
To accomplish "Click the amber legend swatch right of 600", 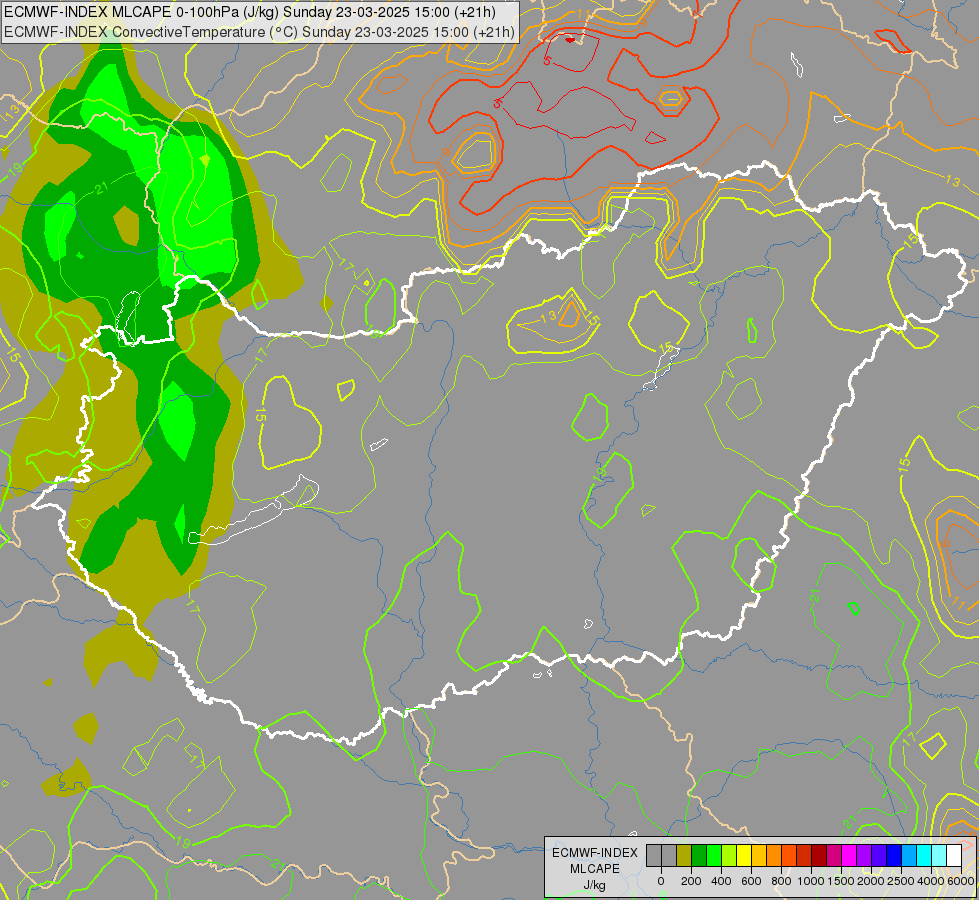I will click(759, 855).
